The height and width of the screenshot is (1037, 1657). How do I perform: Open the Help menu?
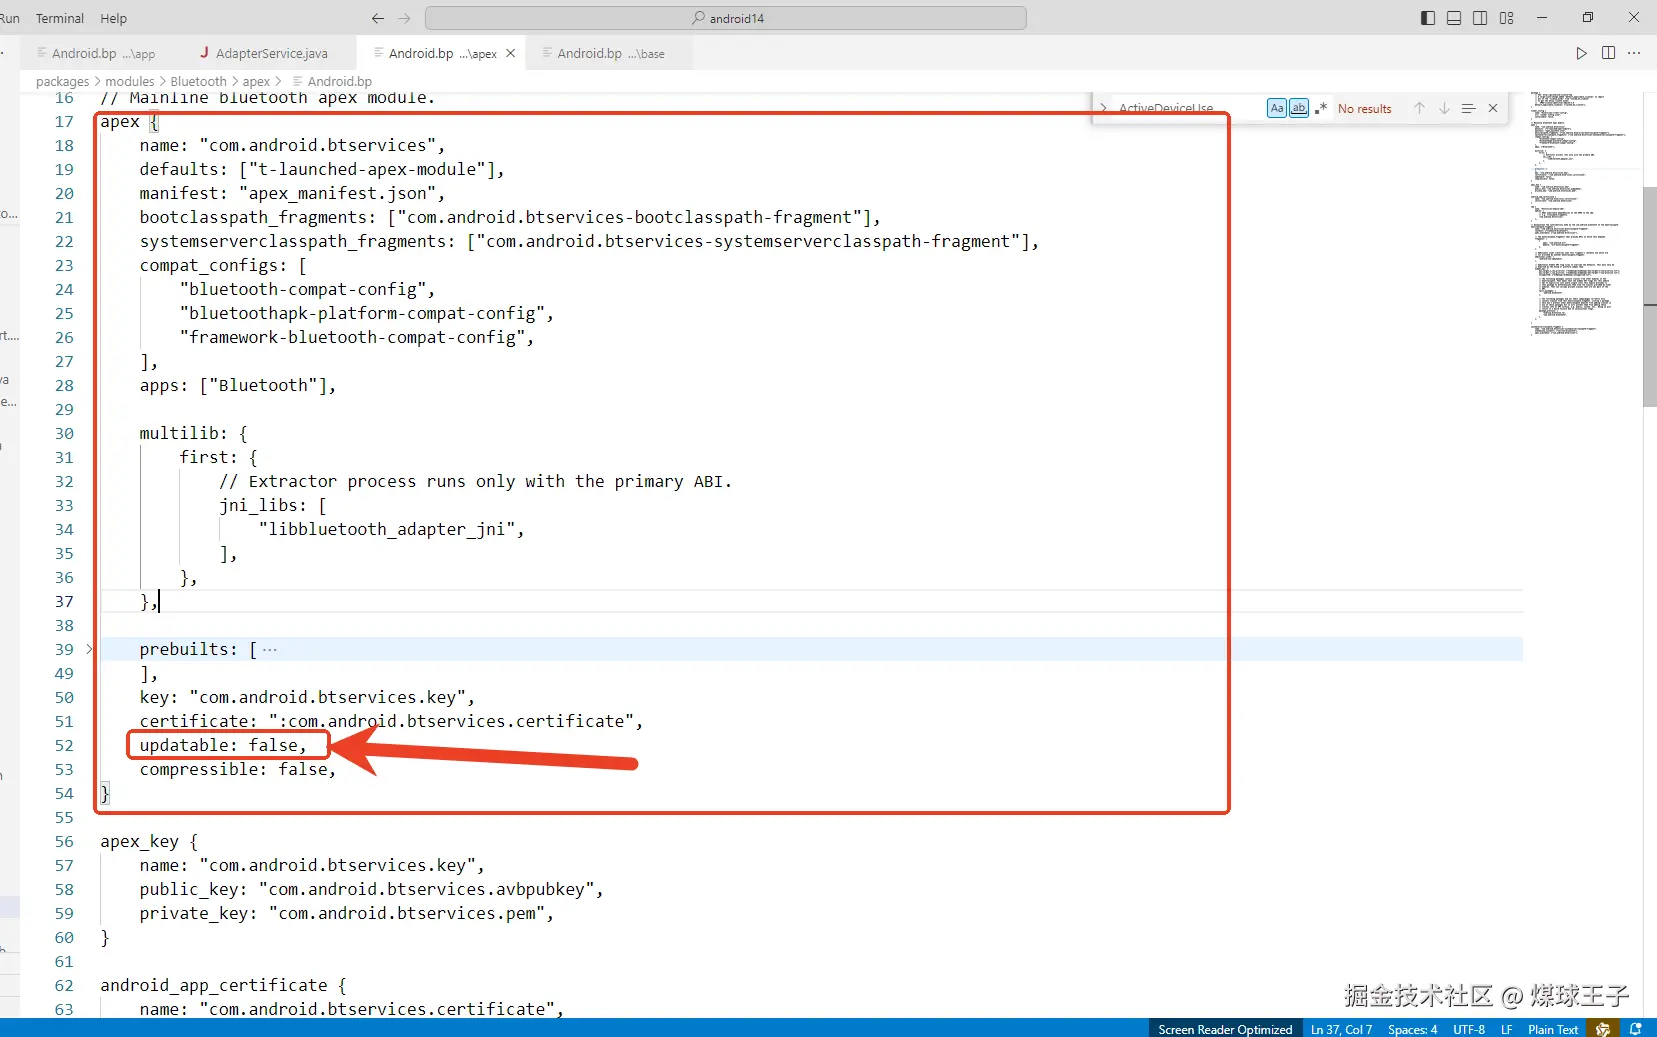(113, 18)
